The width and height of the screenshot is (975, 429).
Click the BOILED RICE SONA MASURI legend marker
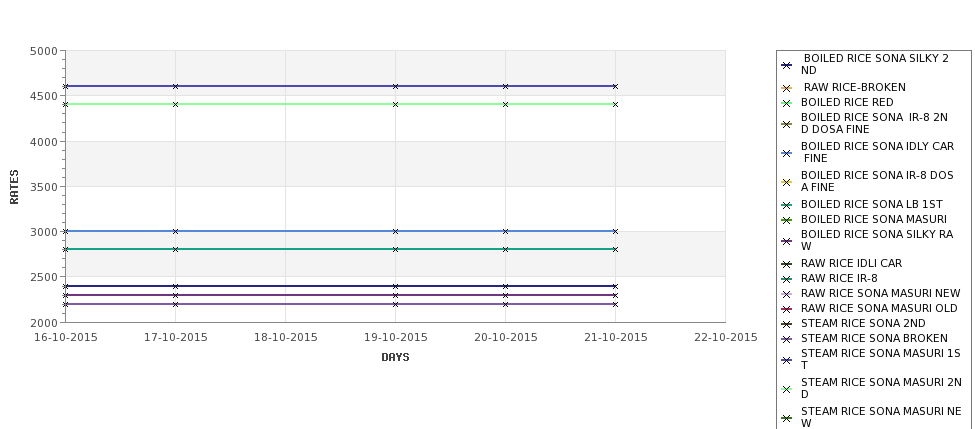[x=786, y=219]
